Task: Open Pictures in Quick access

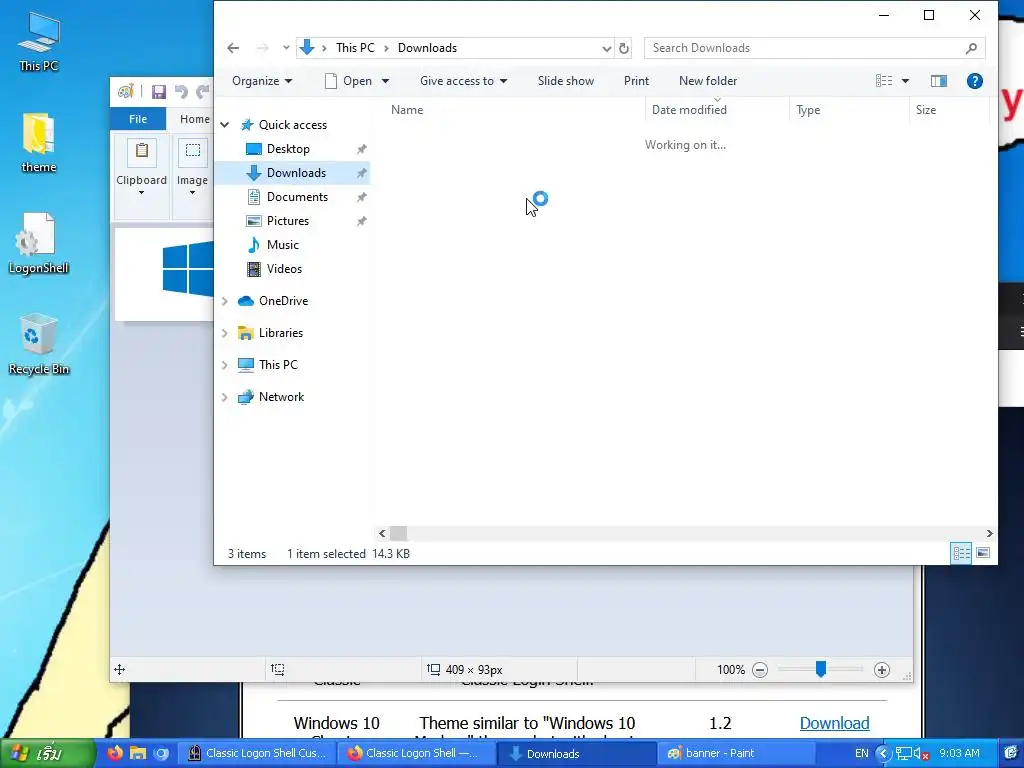Action: click(x=287, y=221)
